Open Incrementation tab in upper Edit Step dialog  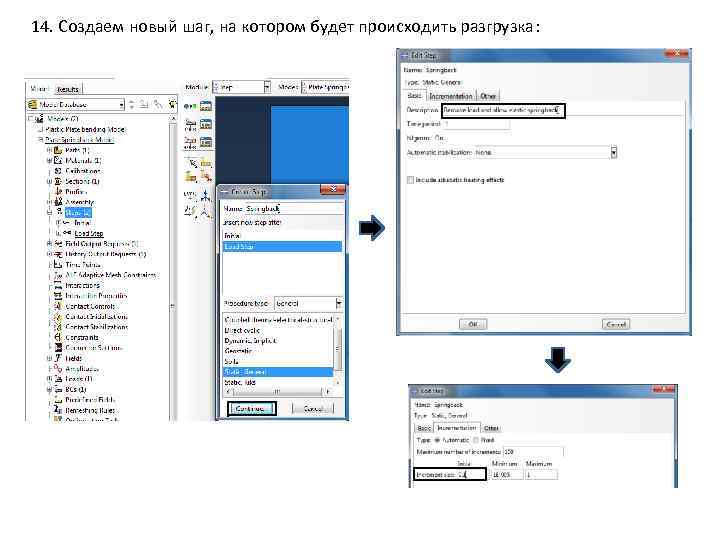tap(451, 96)
